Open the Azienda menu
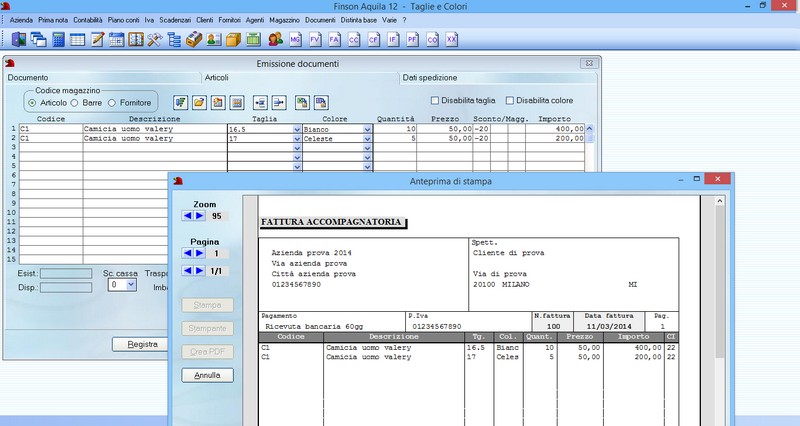 coord(21,20)
